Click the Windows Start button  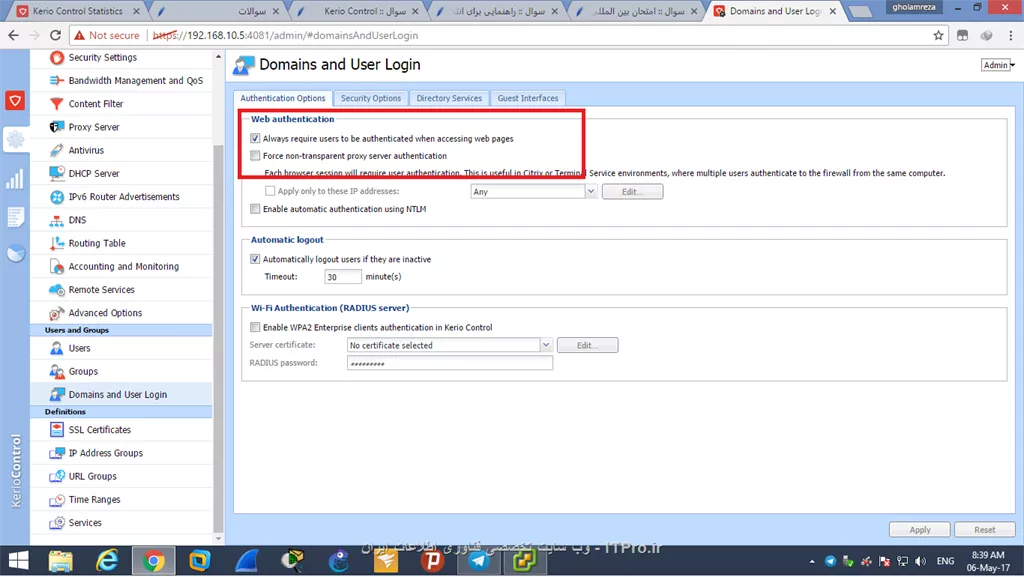point(18,561)
